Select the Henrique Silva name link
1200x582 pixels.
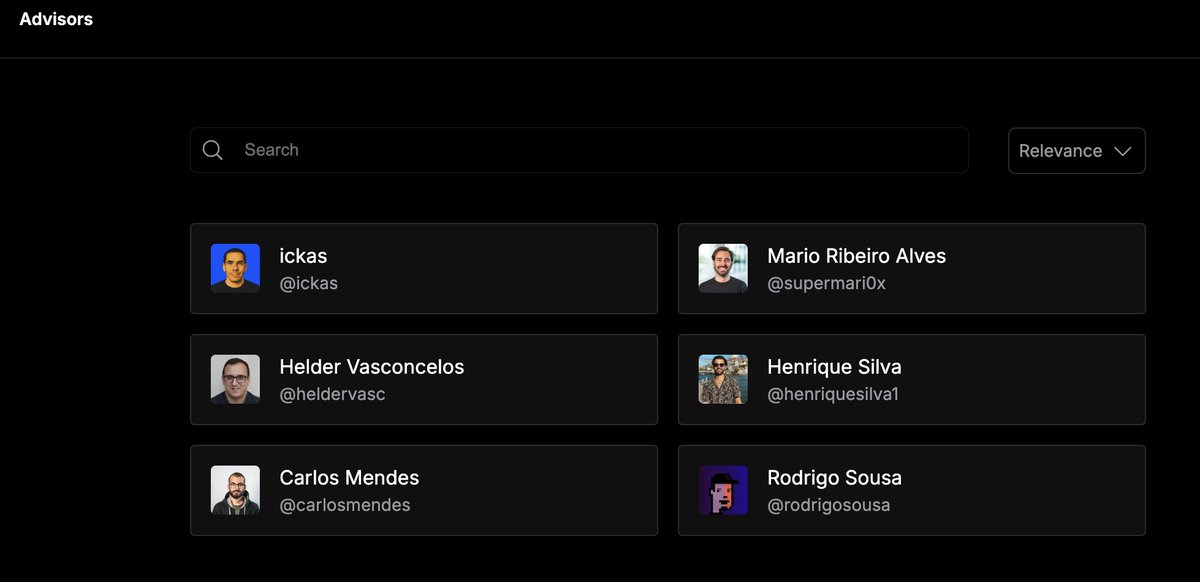click(834, 367)
